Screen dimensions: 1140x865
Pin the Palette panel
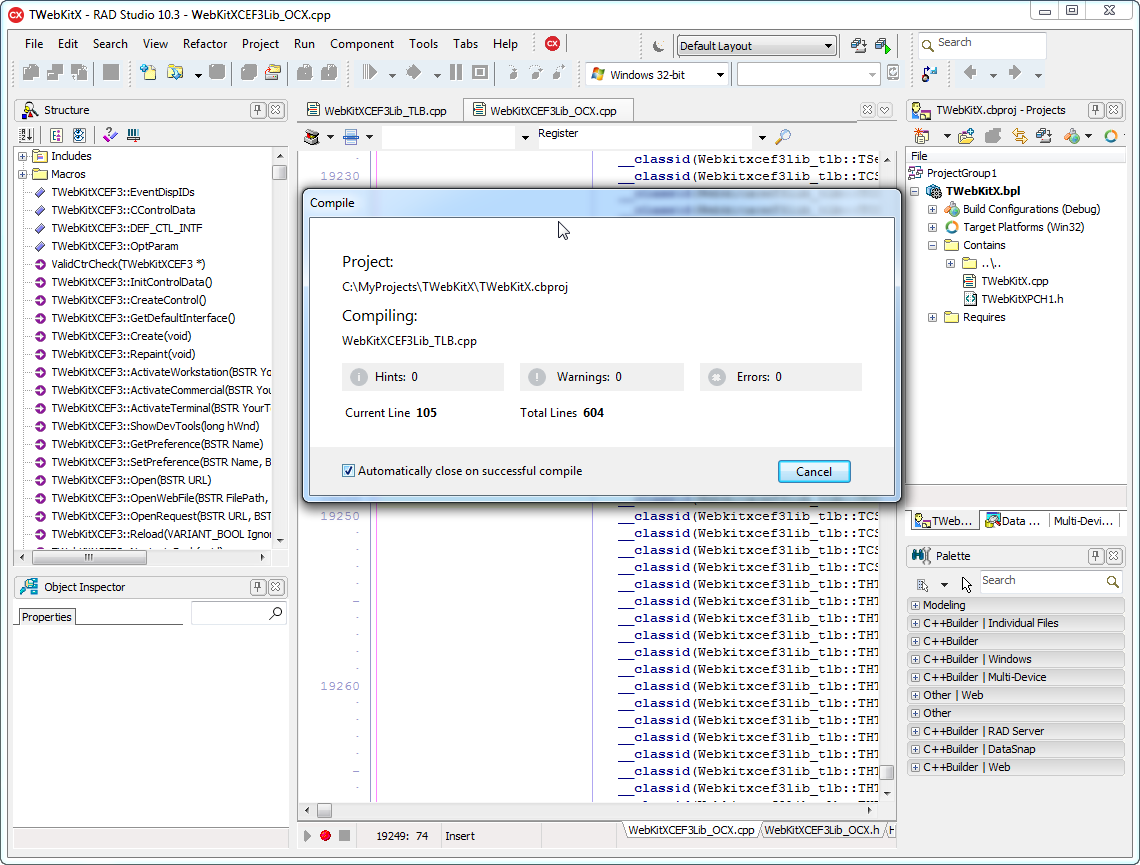point(1096,556)
